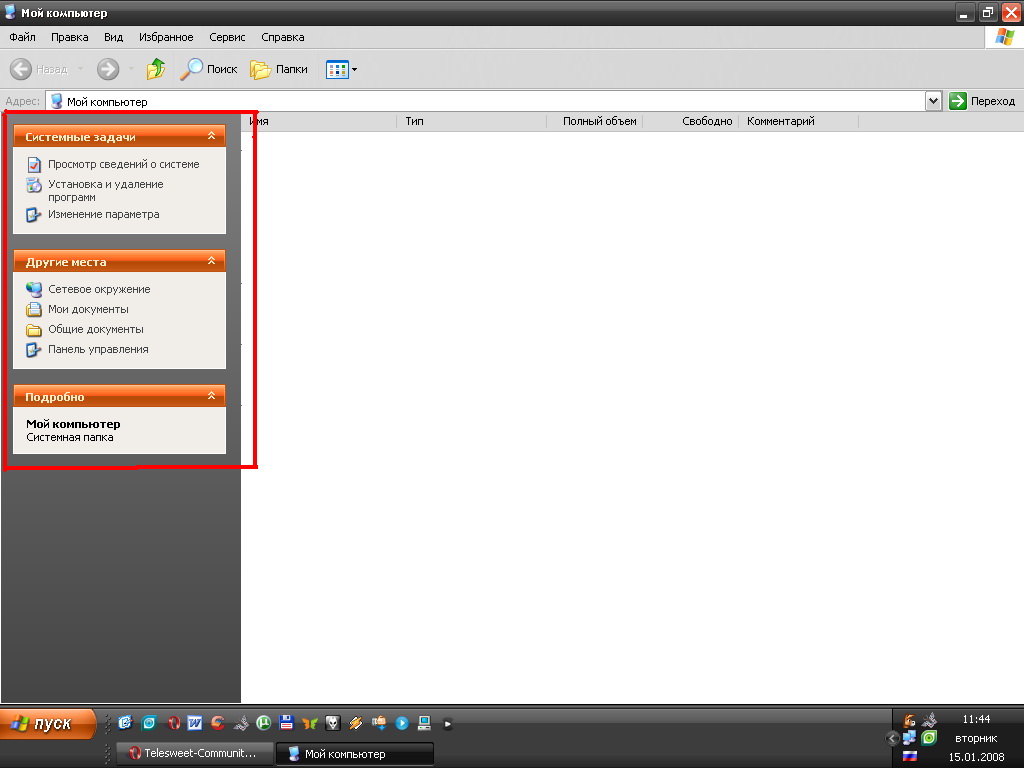Open the Правка menu

pyautogui.click(x=69, y=37)
